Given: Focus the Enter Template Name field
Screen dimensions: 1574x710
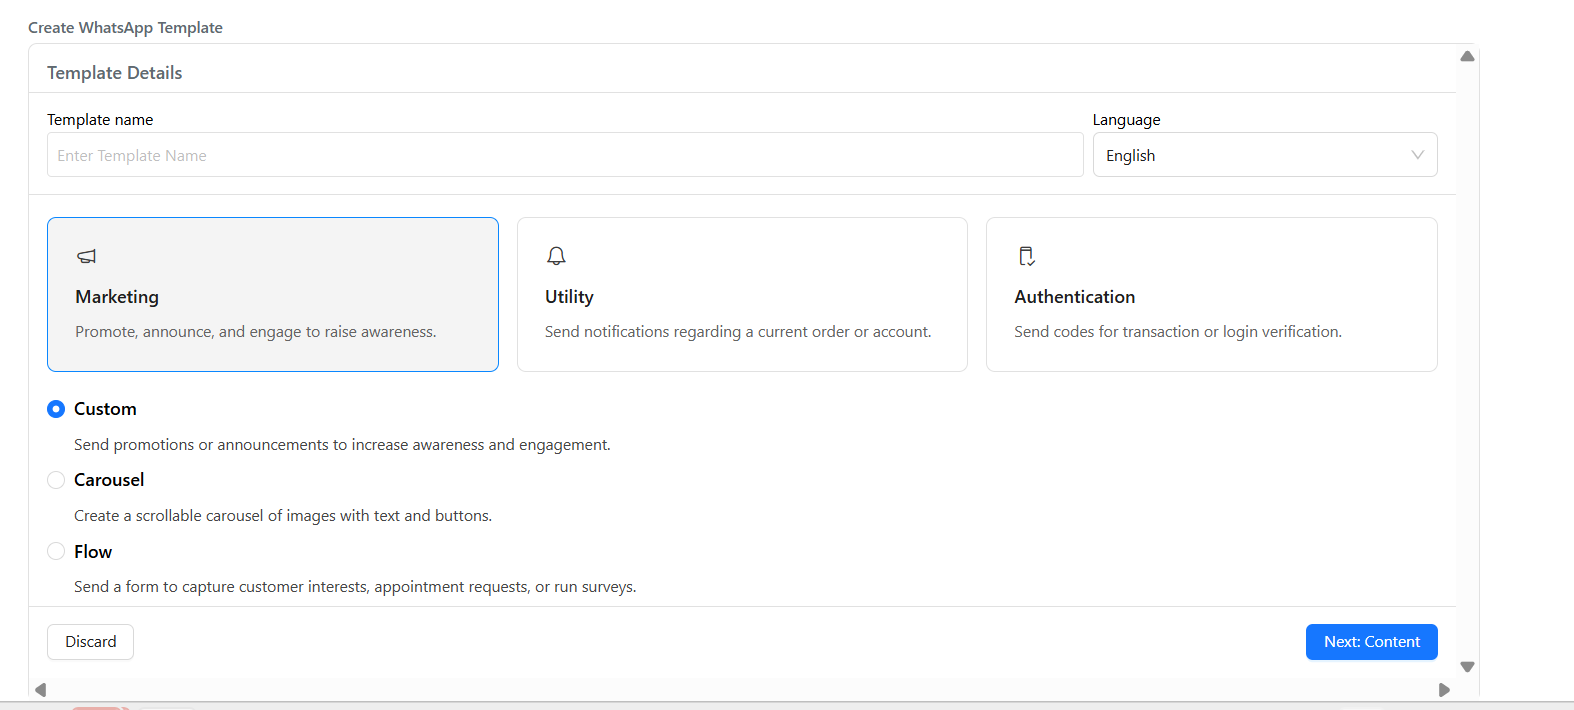Looking at the screenshot, I should [x=565, y=155].
